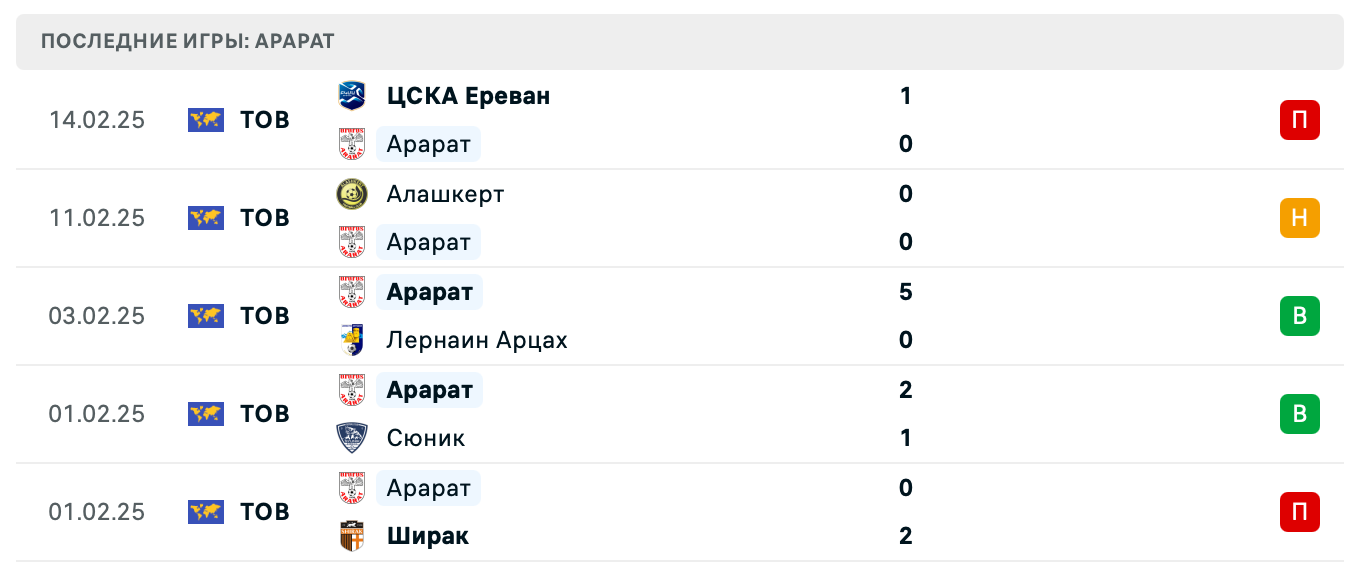Click the globe icon beside date 14.02.25
Viewport: 1360px width, 576px height.
coord(205,119)
